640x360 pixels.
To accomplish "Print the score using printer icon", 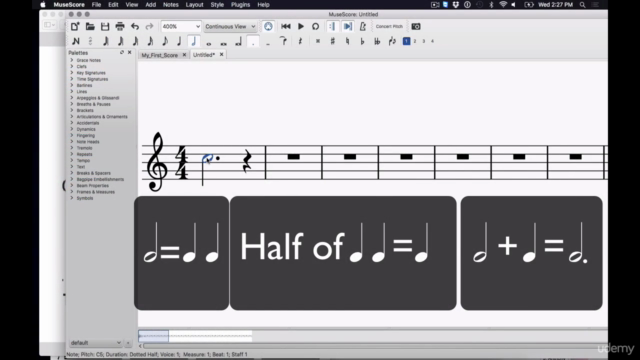I will 120,27.
